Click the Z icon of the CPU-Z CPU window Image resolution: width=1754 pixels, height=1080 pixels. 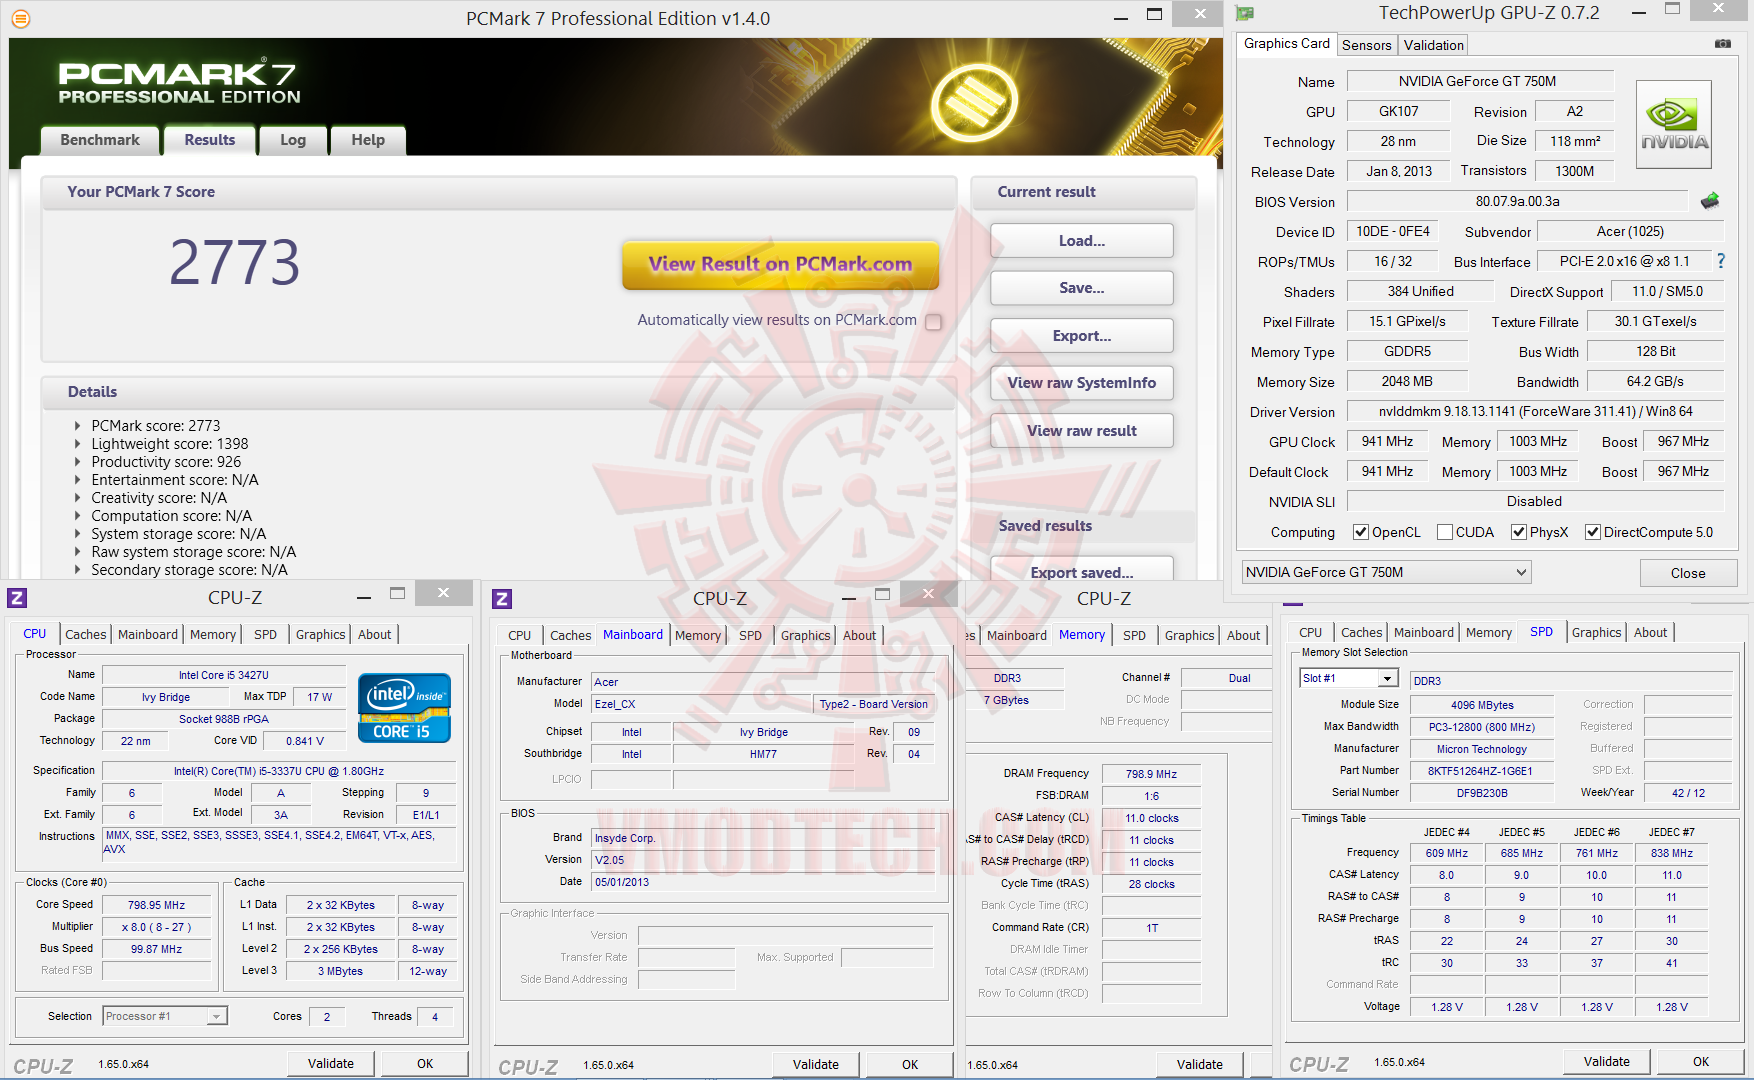[x=17, y=598]
